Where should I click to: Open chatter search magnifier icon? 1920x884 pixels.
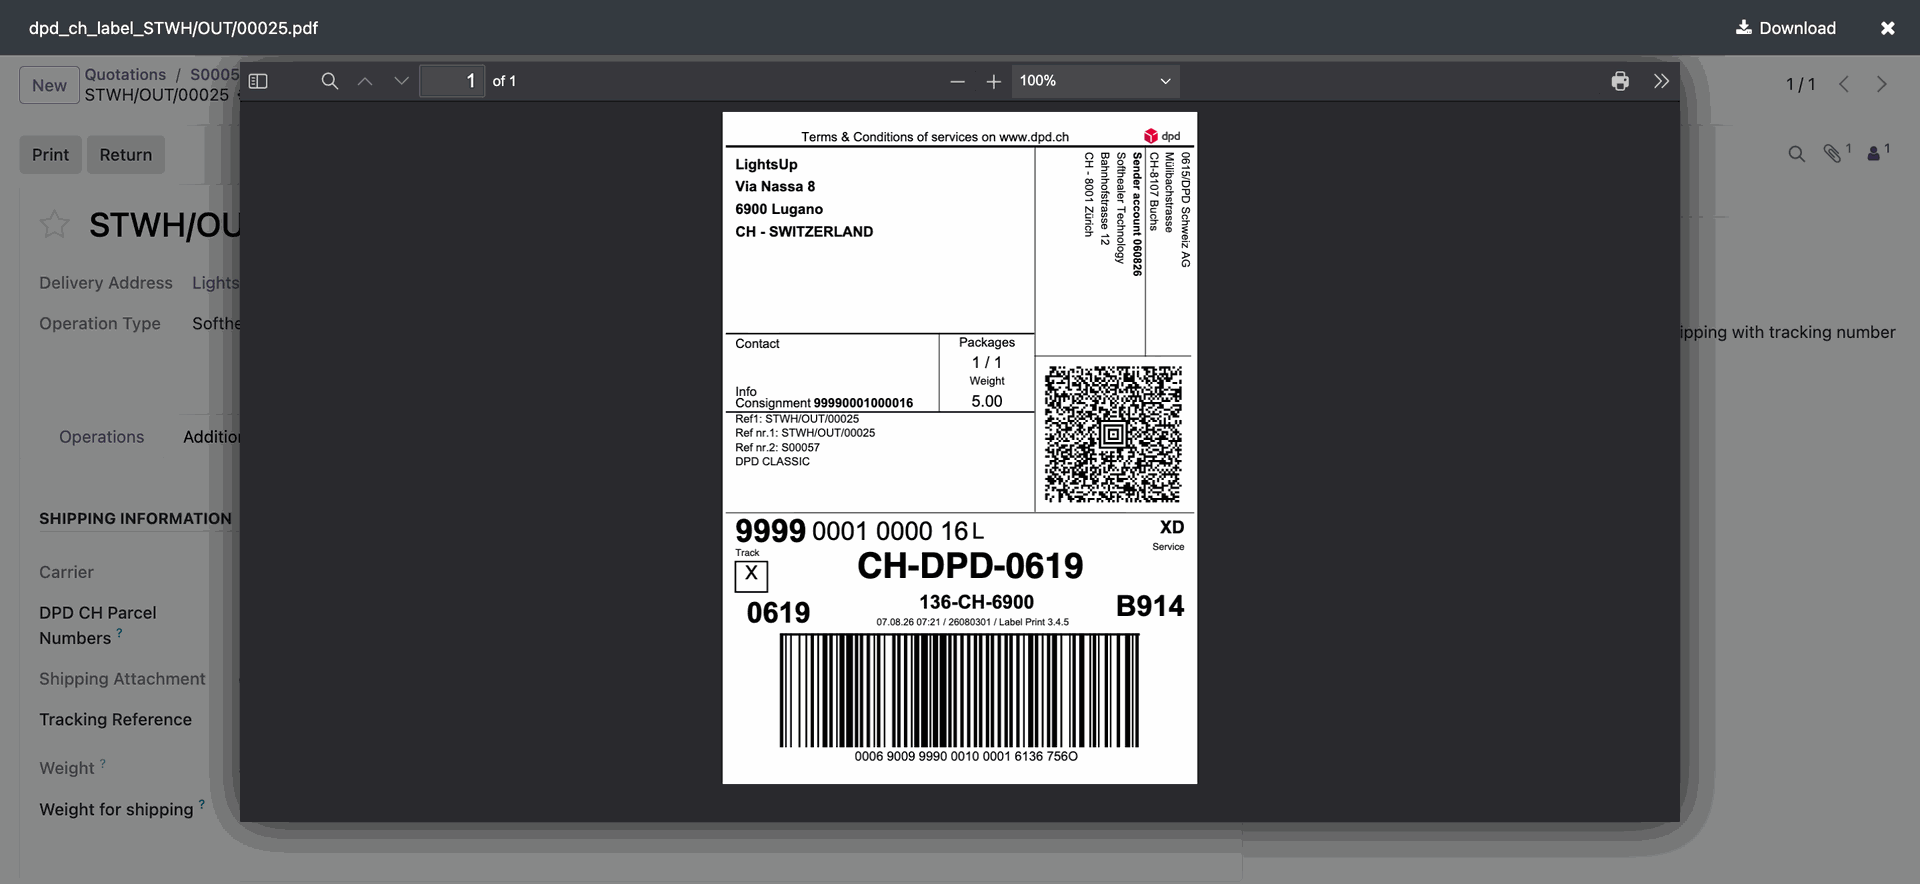(x=1797, y=153)
